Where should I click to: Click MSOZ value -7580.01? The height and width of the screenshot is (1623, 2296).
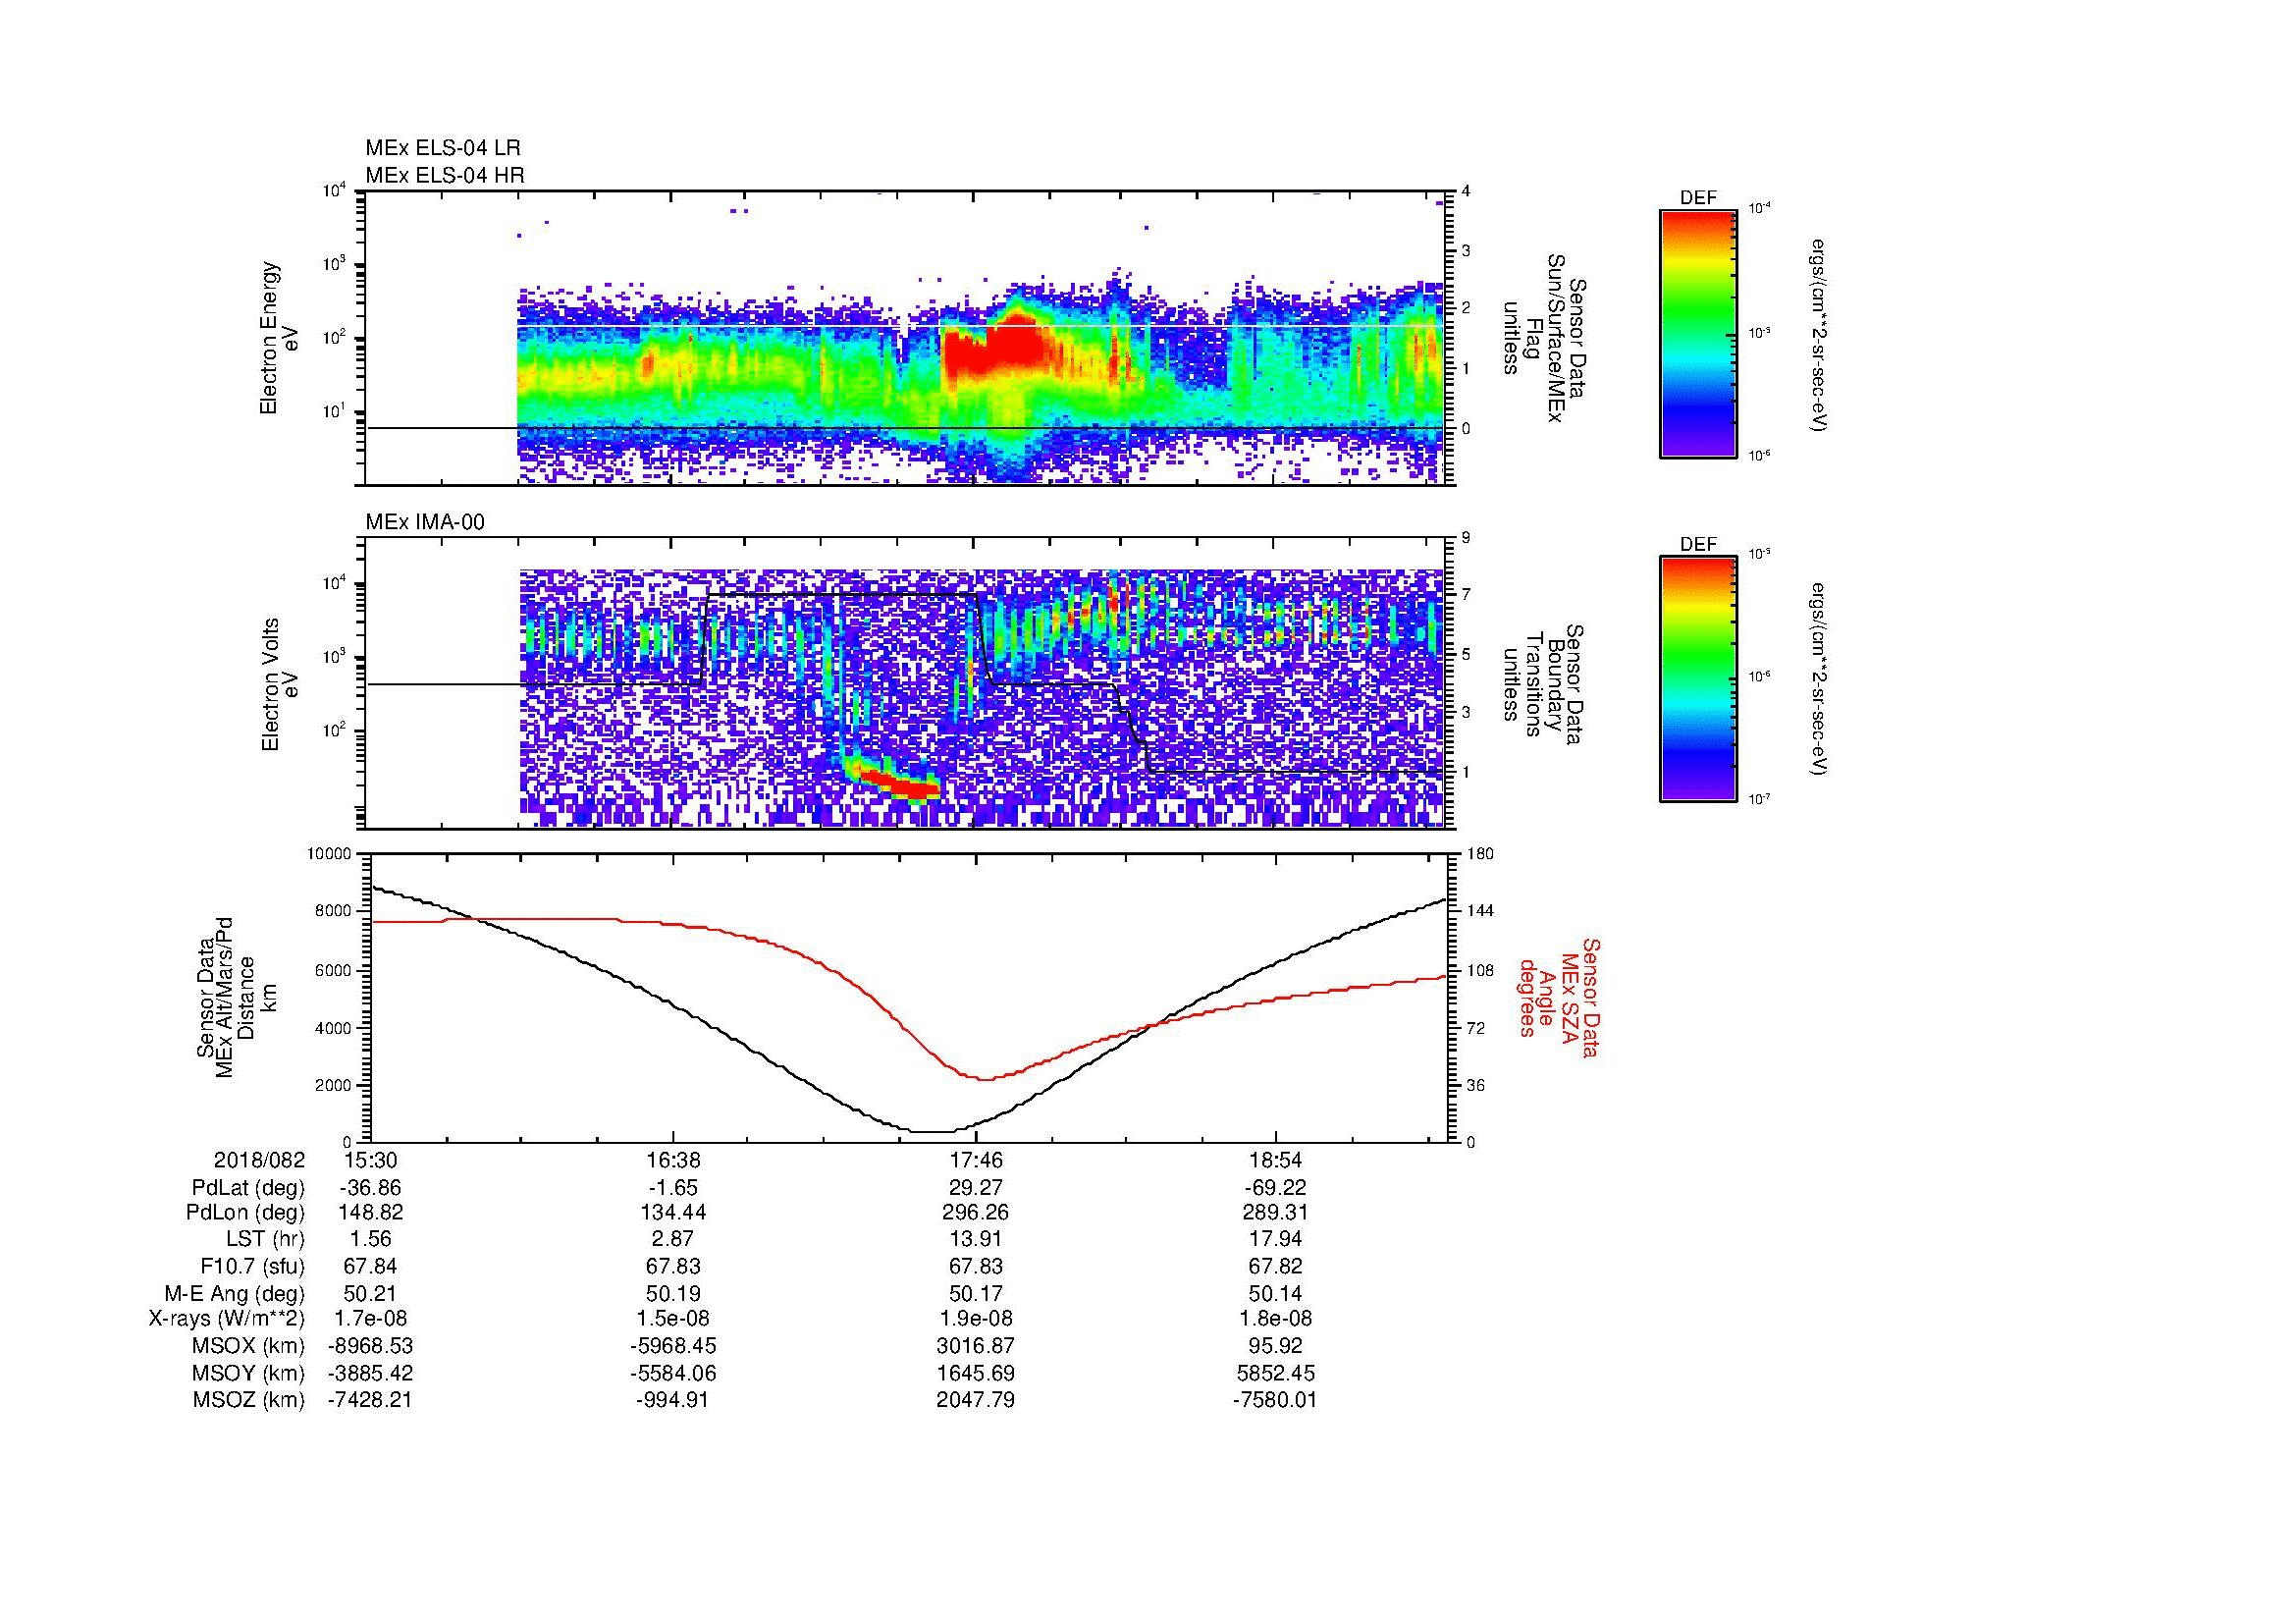[1275, 1400]
